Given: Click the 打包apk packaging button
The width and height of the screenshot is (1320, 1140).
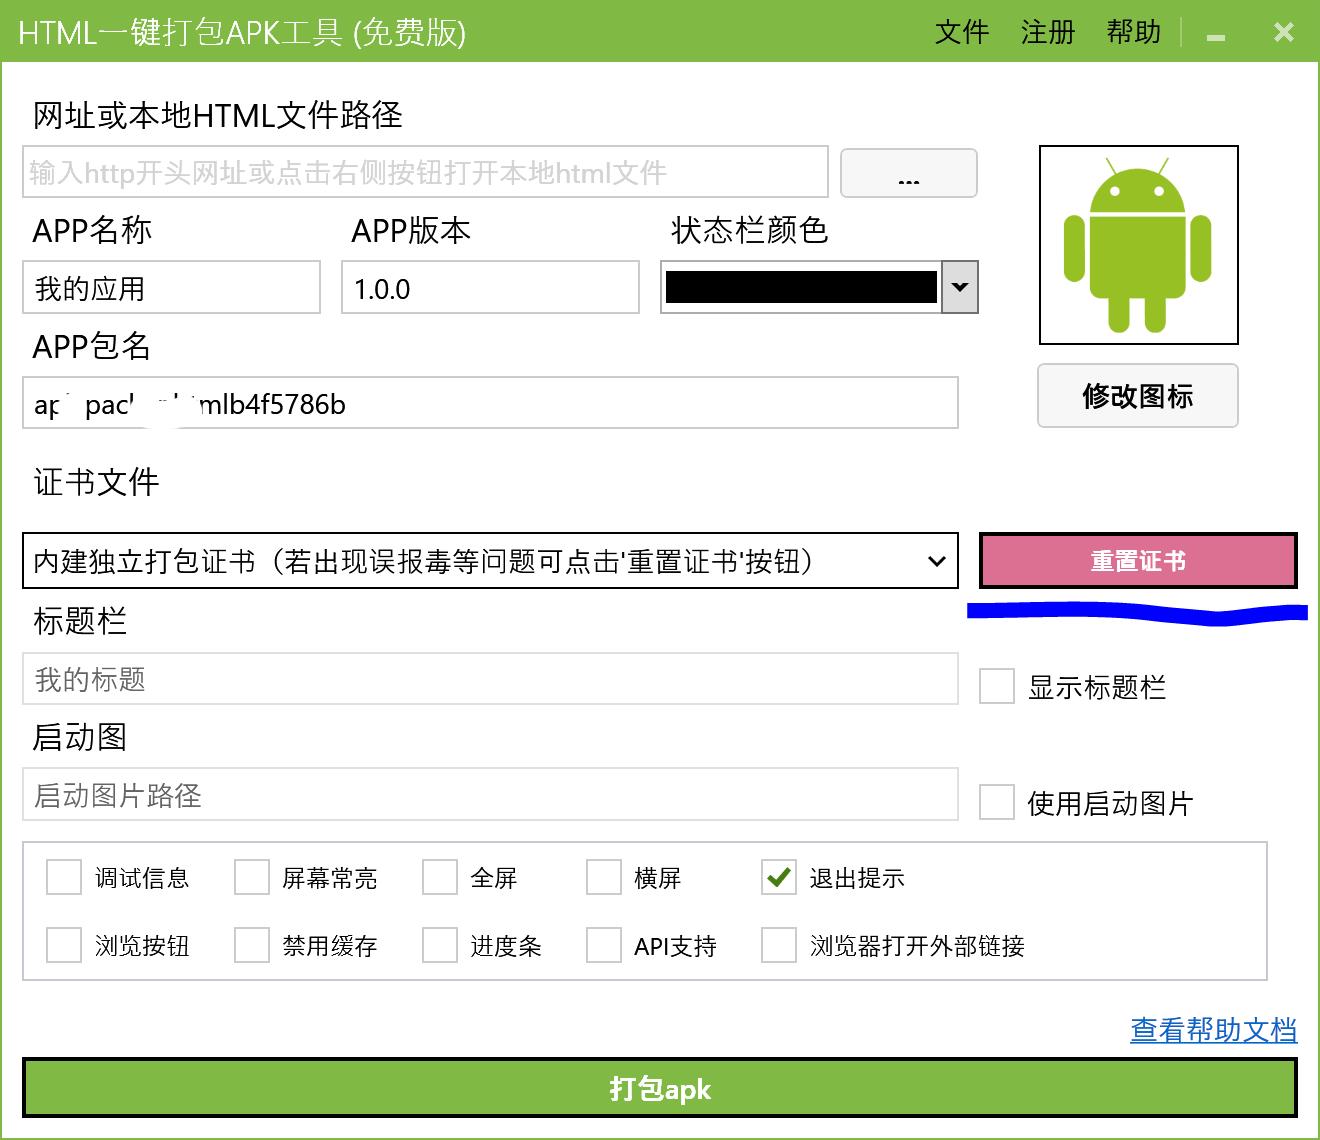Looking at the screenshot, I should coord(660,1089).
